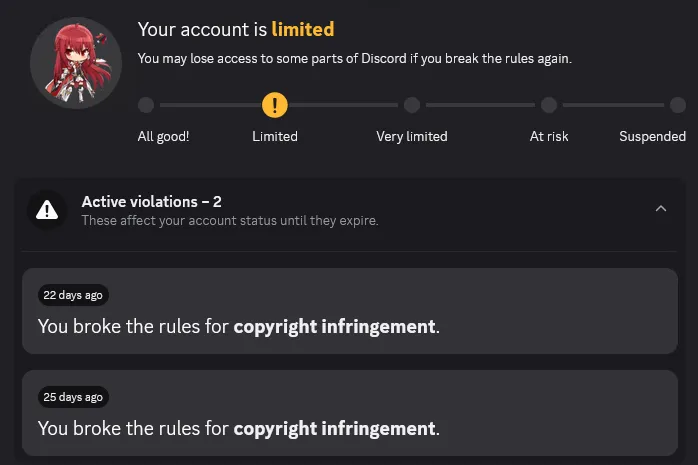This screenshot has height=465, width=698.
Task: Click 'These affect your account status' subtitle
Action: [x=230, y=221]
